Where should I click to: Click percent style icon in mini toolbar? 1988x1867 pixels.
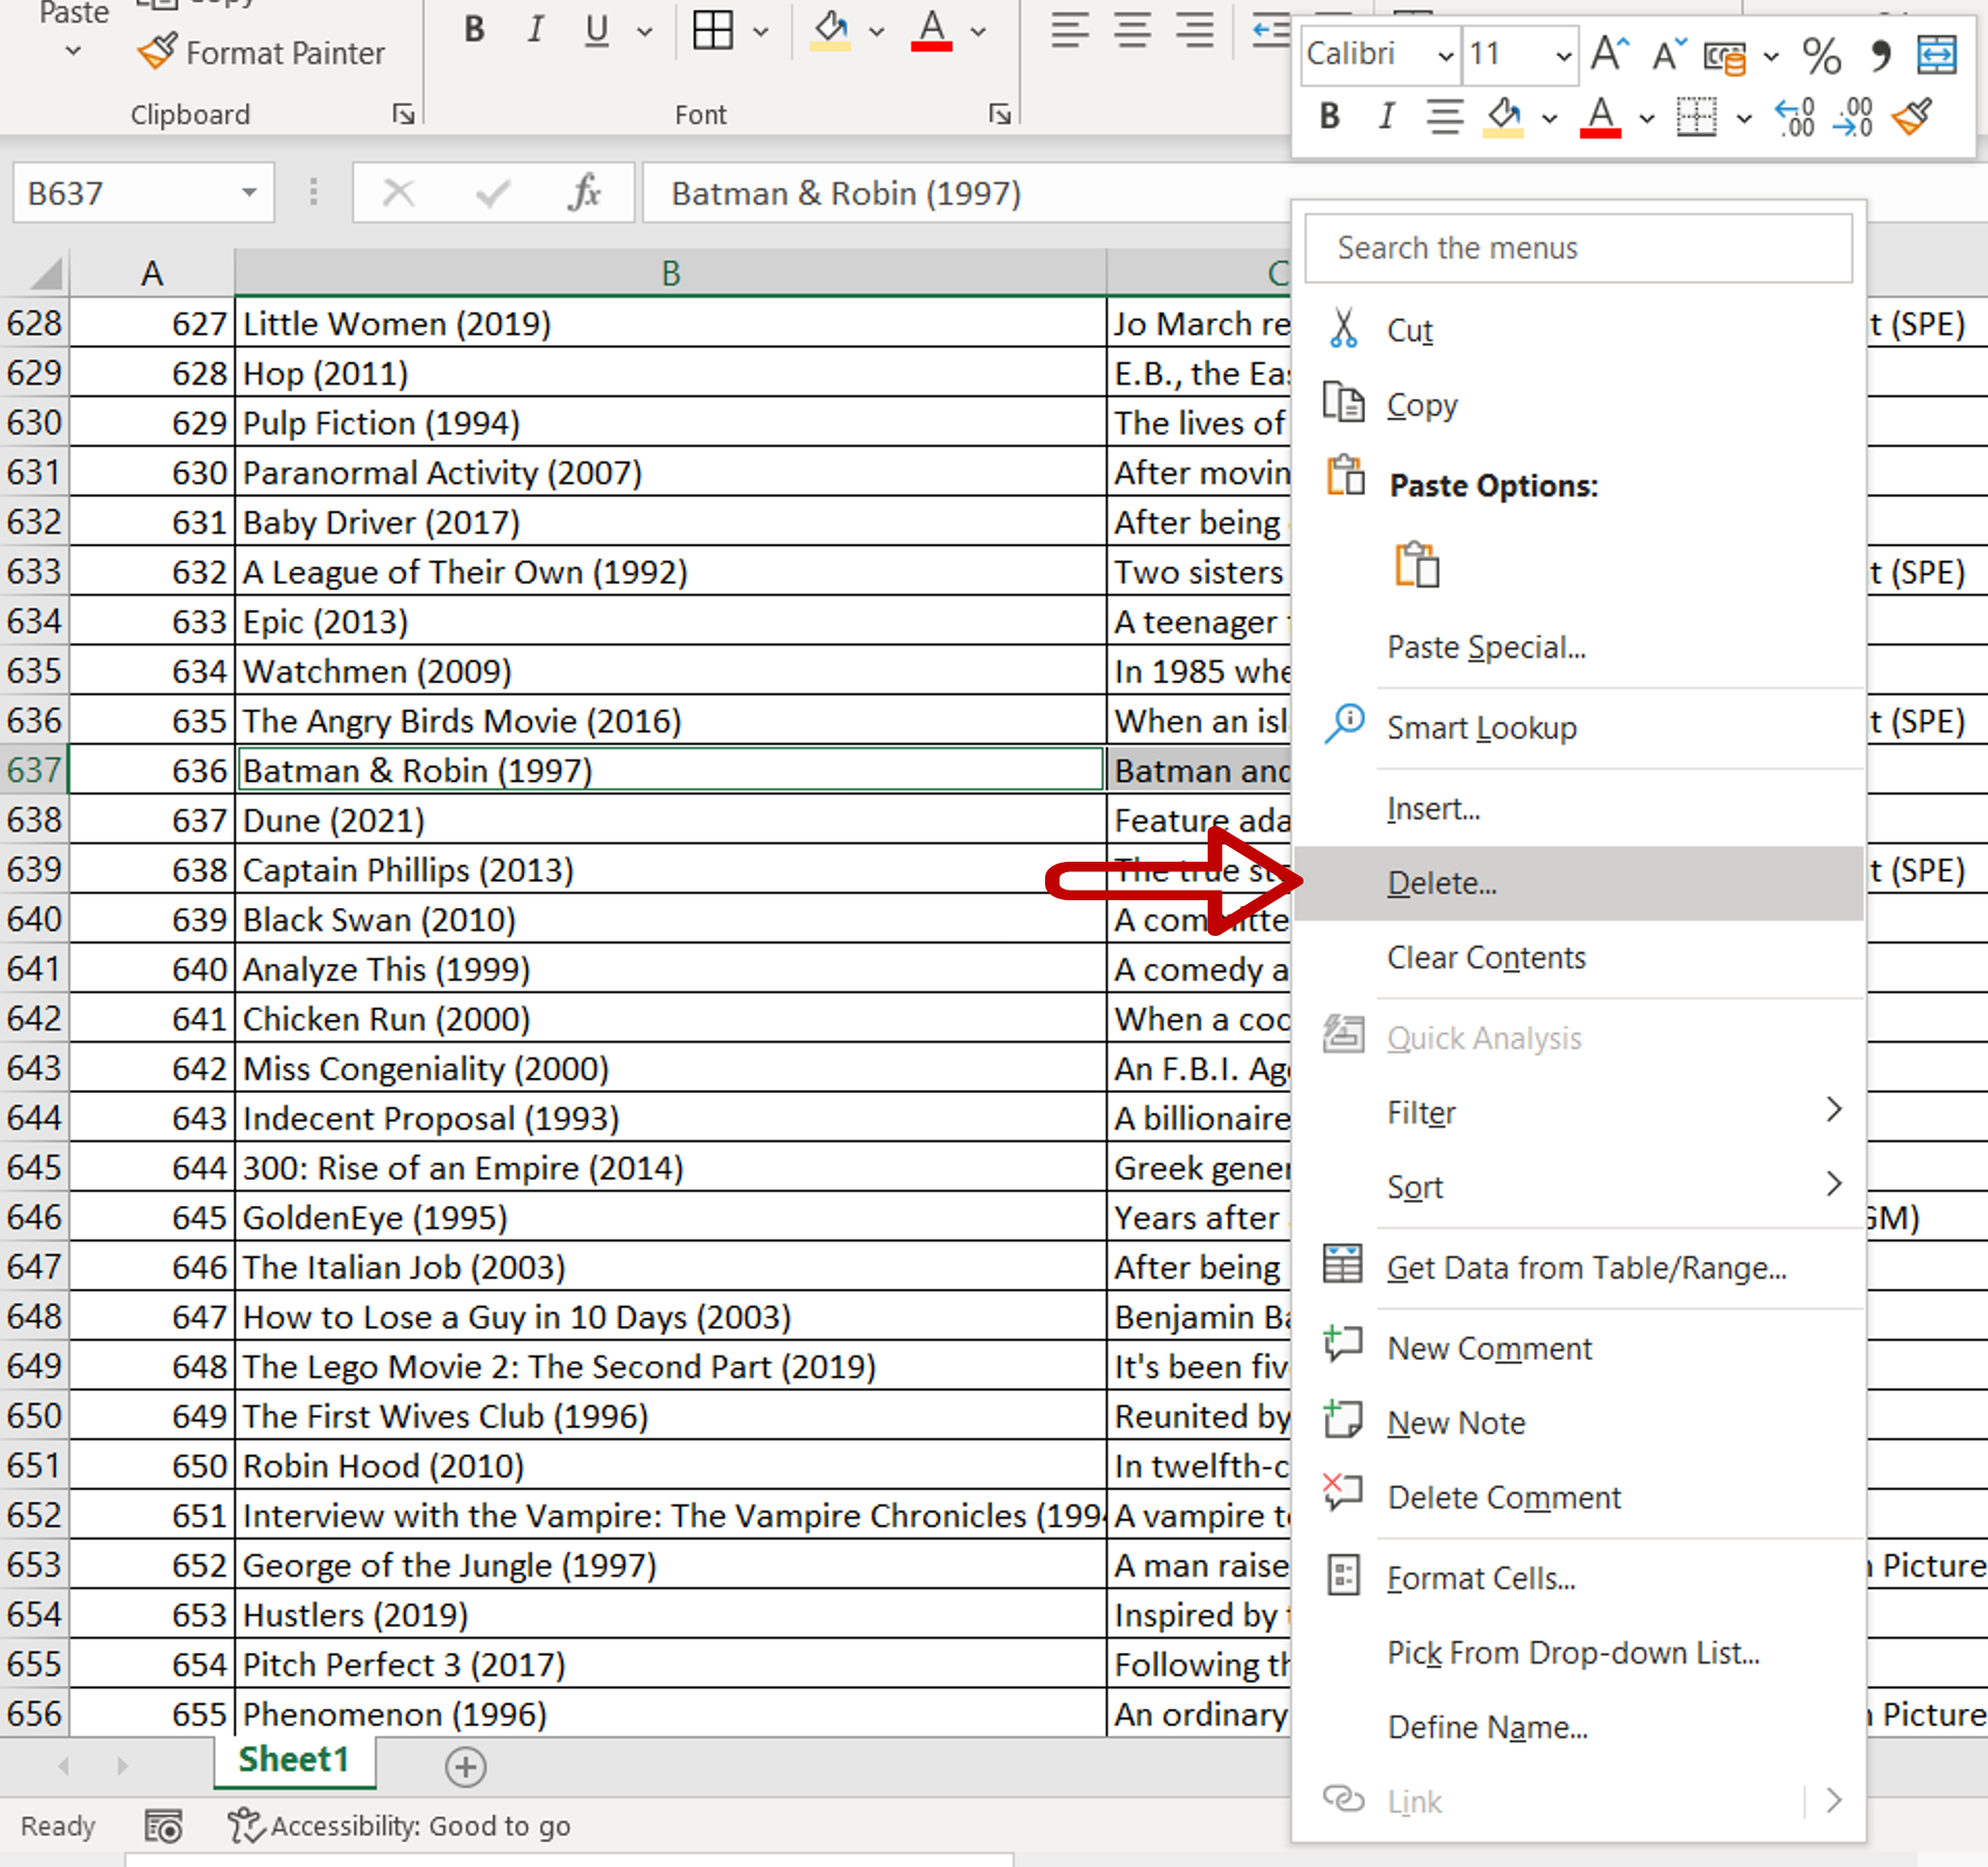(1820, 55)
